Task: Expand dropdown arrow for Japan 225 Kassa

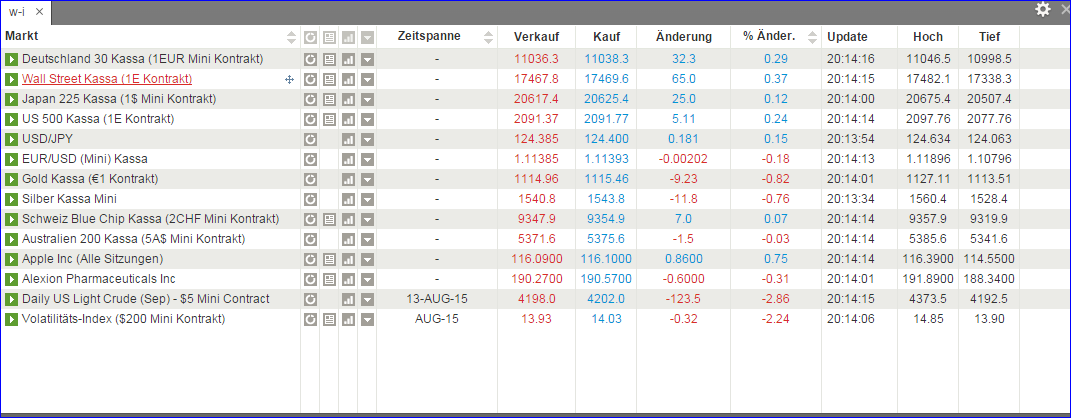Action: point(367,100)
